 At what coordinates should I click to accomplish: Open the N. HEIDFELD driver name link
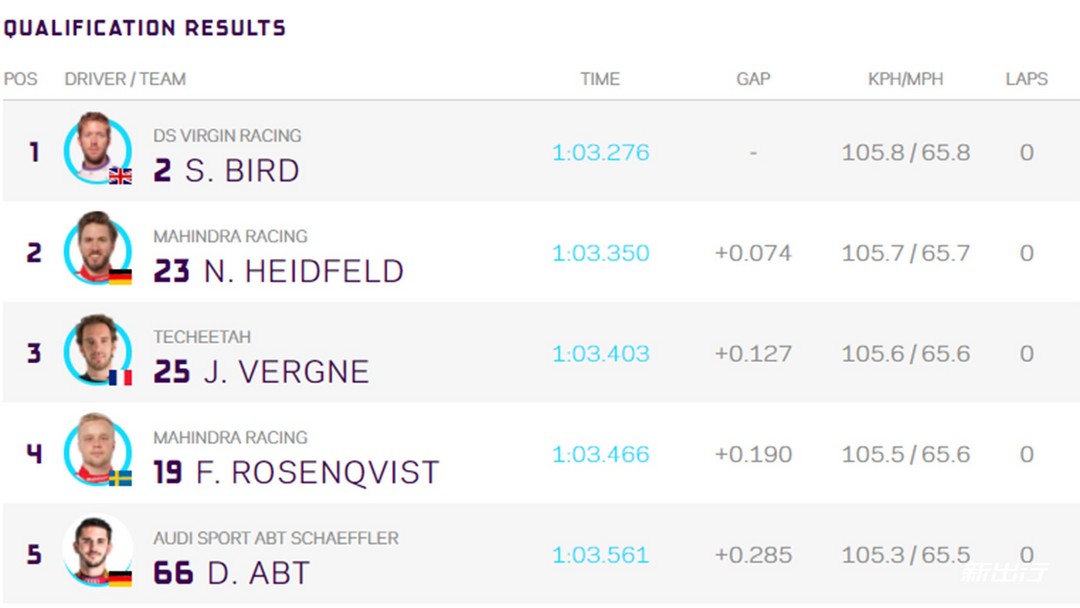pos(304,271)
